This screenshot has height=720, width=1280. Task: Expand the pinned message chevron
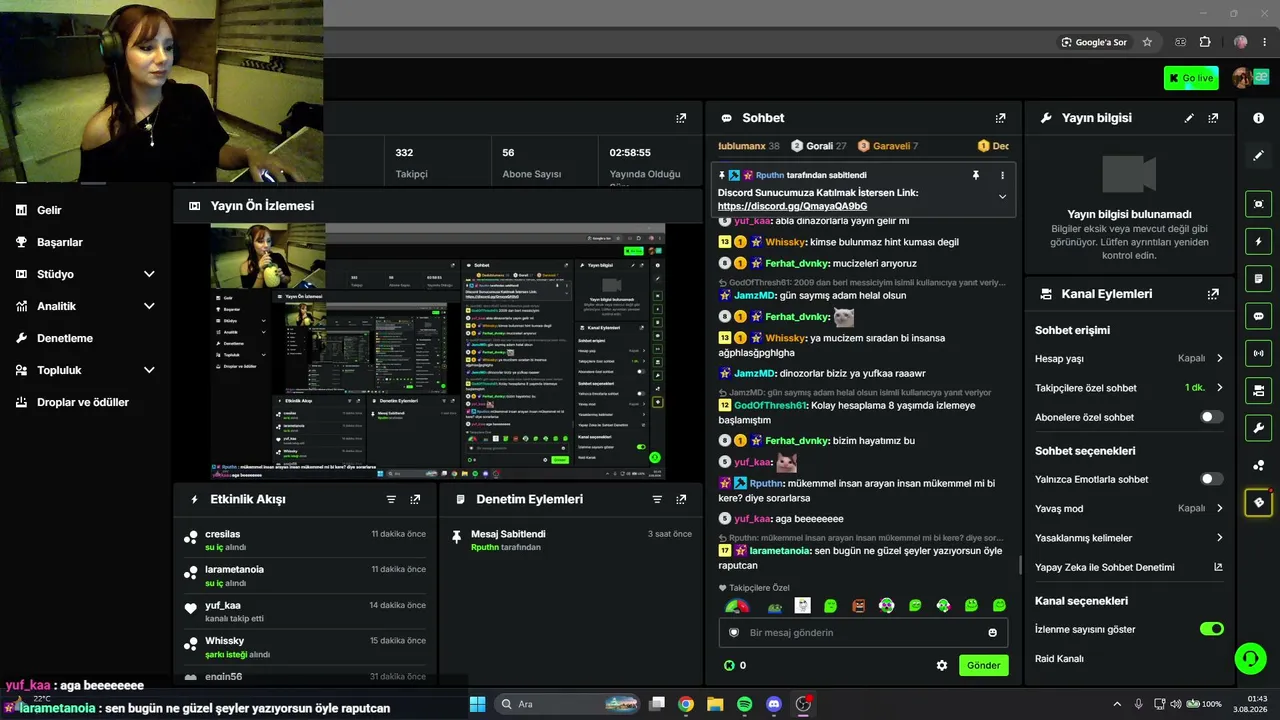[x=1002, y=197]
